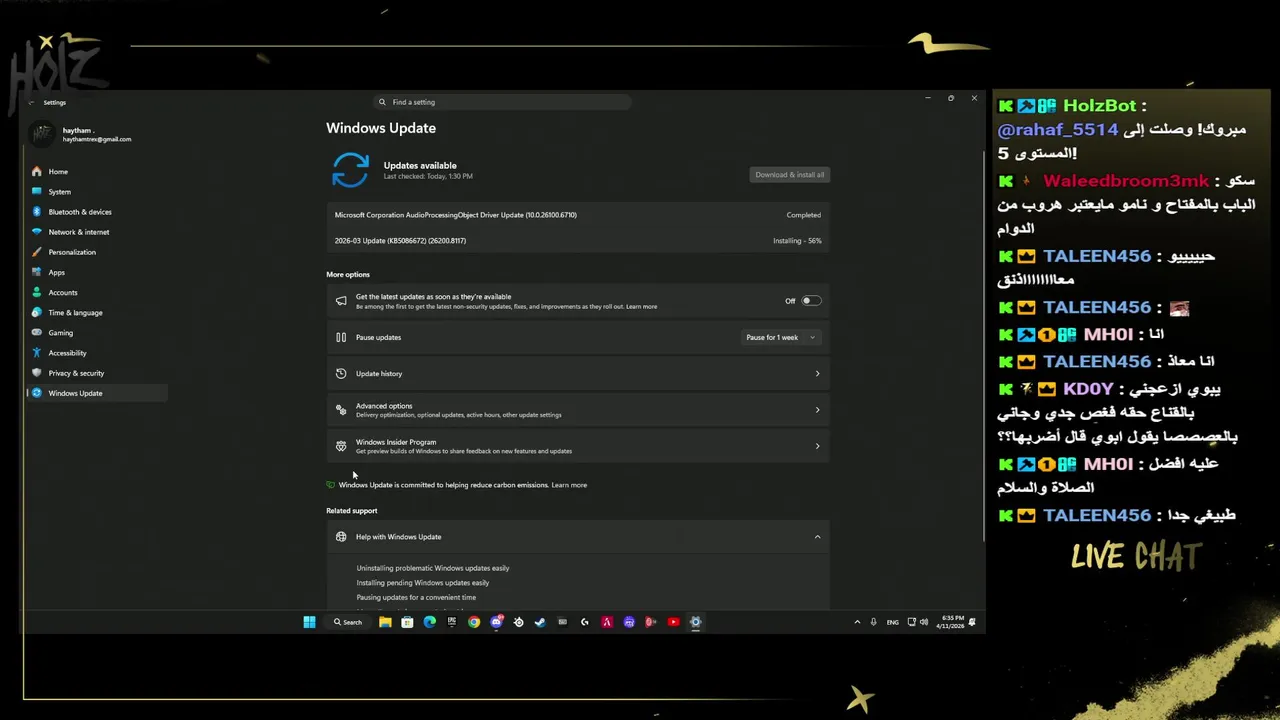Open Microsoft Edge from taskbar

point(430,622)
